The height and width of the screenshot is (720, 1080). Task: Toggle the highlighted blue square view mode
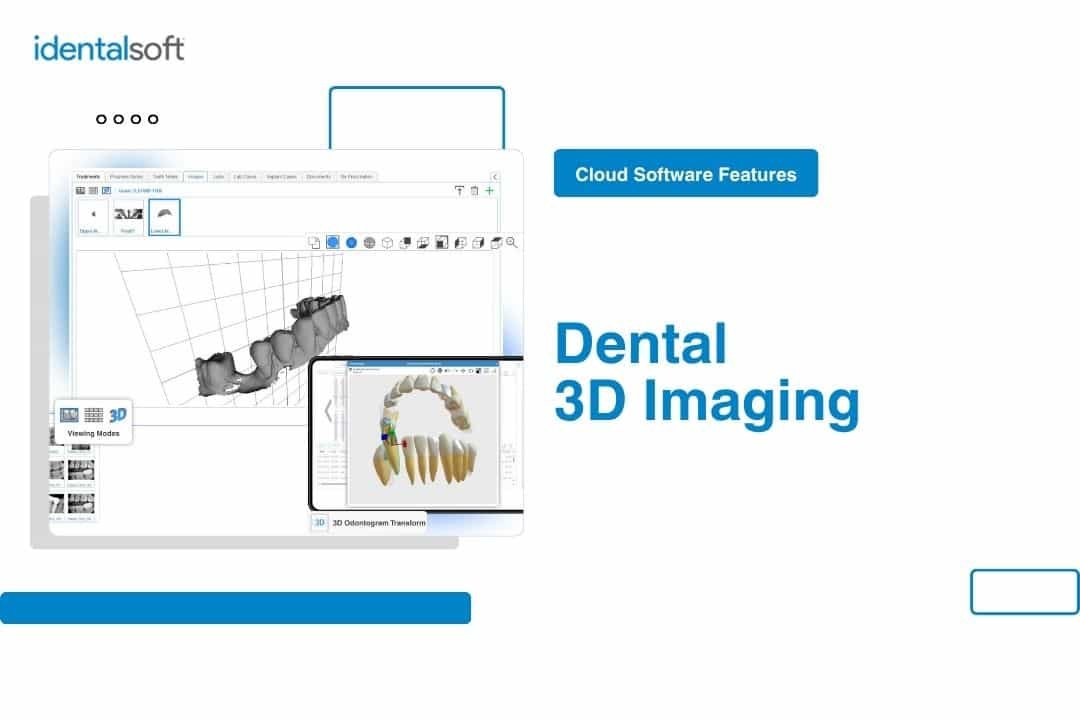pos(332,242)
